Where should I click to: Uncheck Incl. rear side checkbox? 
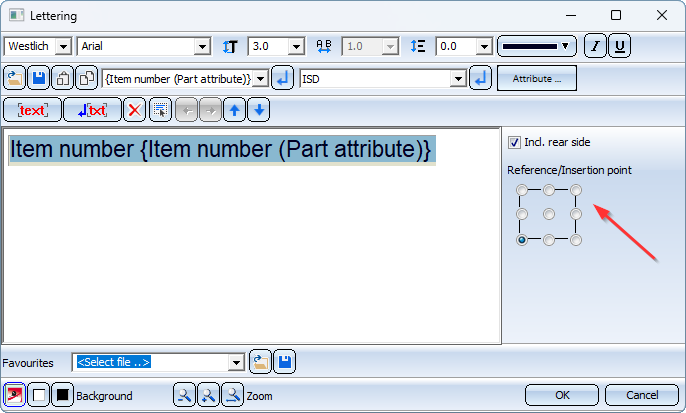(514, 142)
